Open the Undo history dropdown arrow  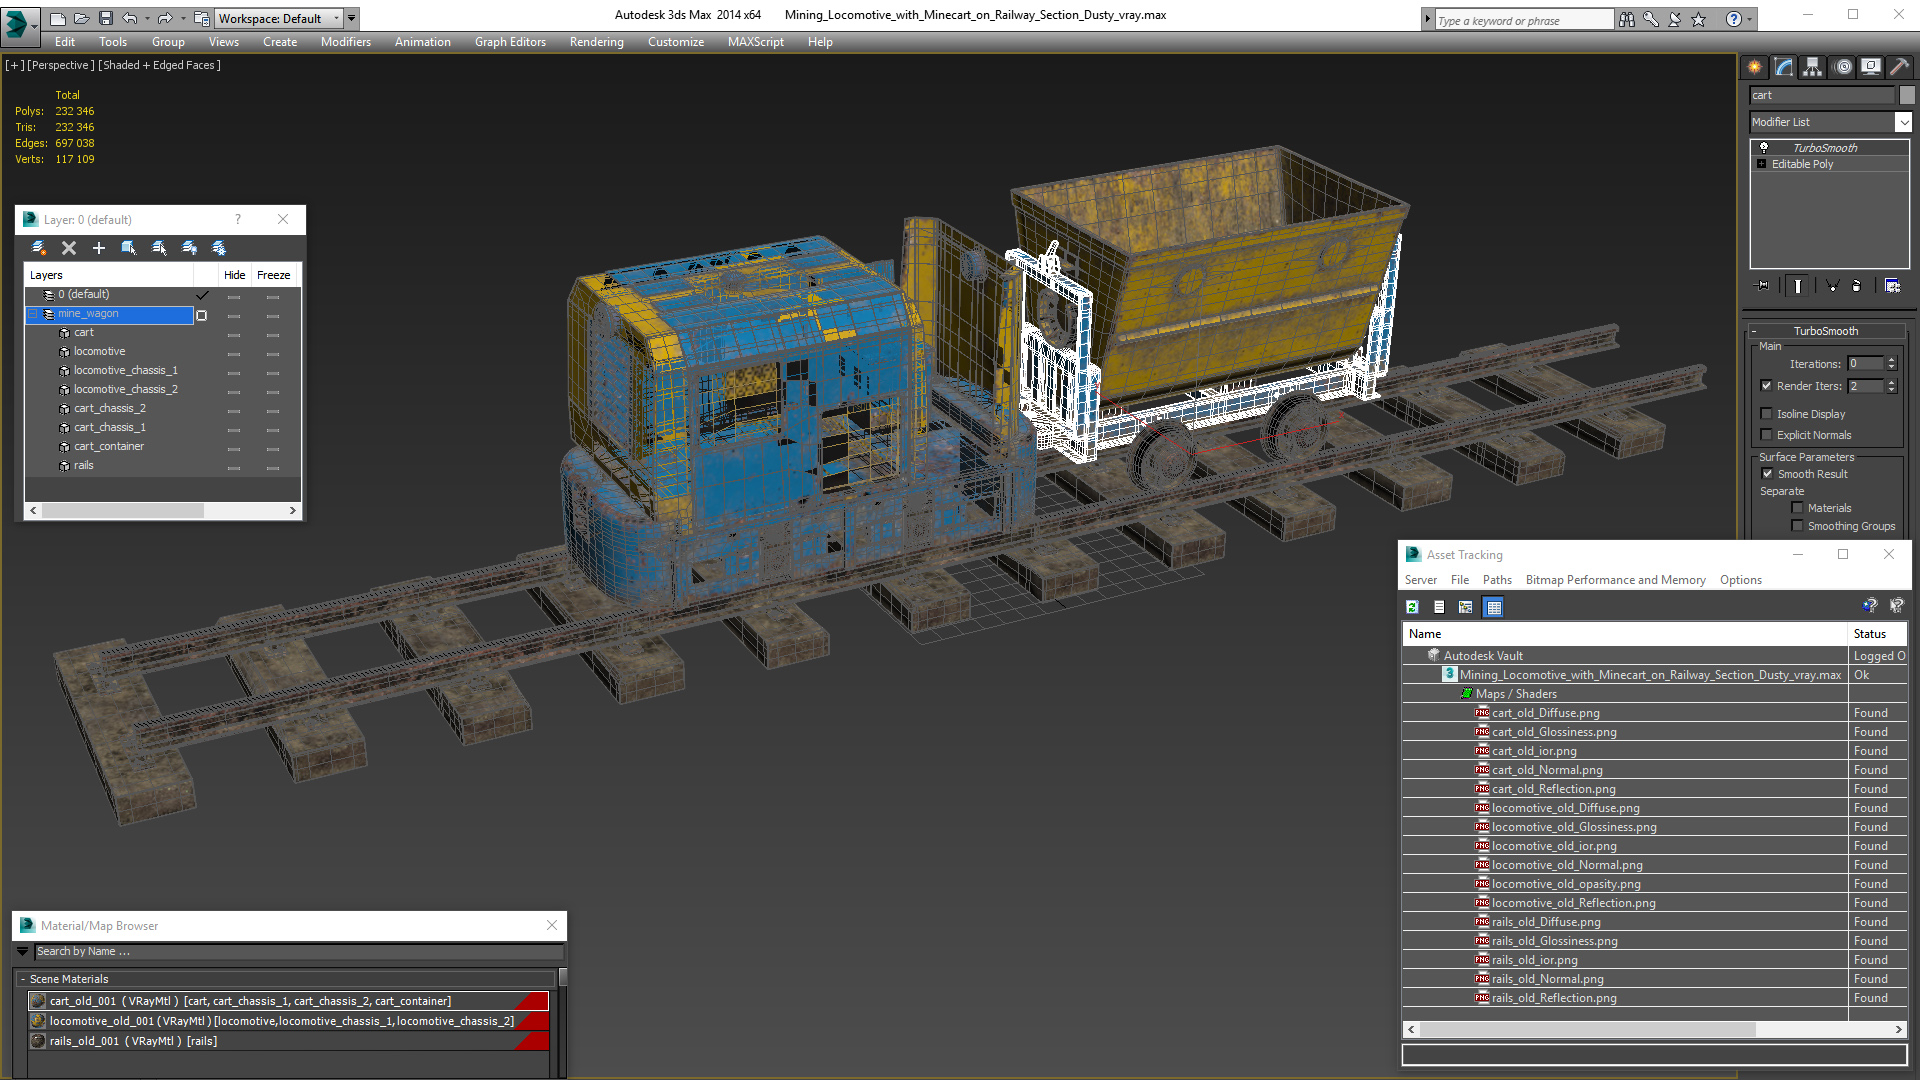(x=147, y=18)
